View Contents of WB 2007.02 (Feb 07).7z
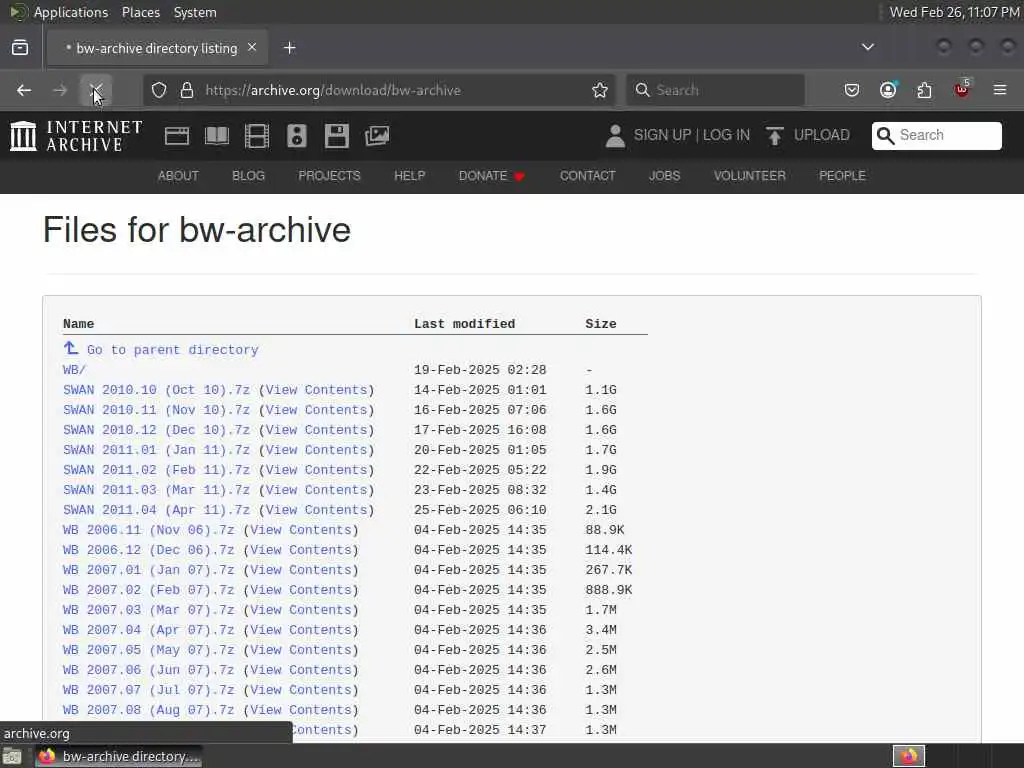The width and height of the screenshot is (1024, 768). click(x=301, y=590)
